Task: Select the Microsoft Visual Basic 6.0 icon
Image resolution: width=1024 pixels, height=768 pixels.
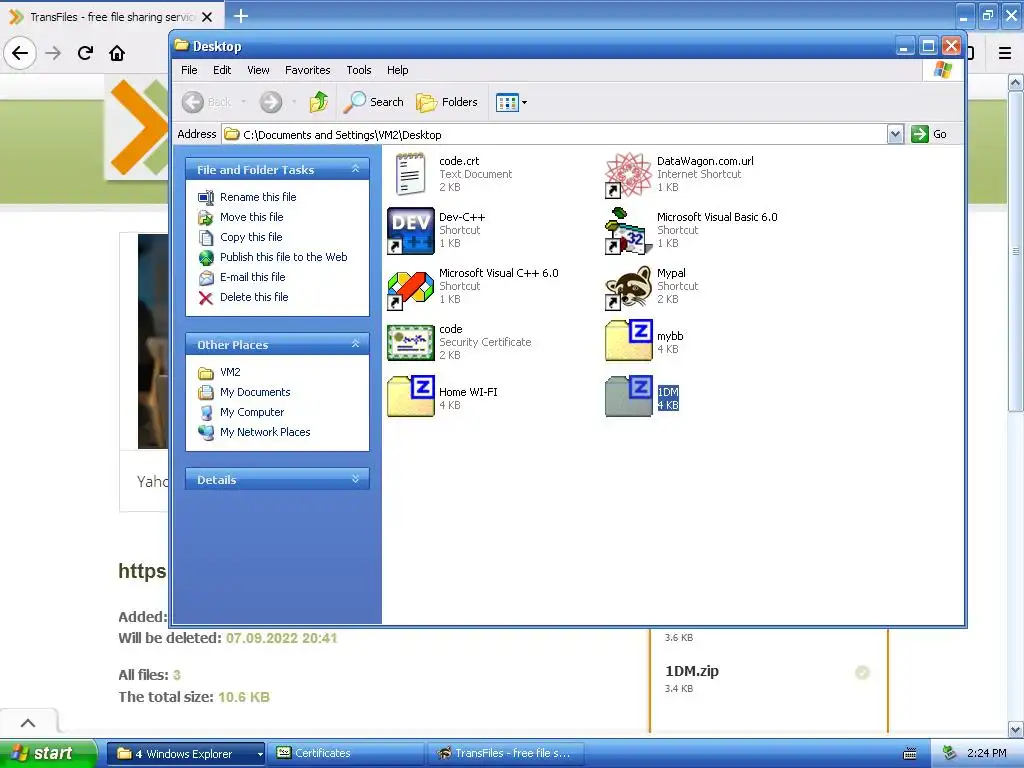Action: point(628,231)
